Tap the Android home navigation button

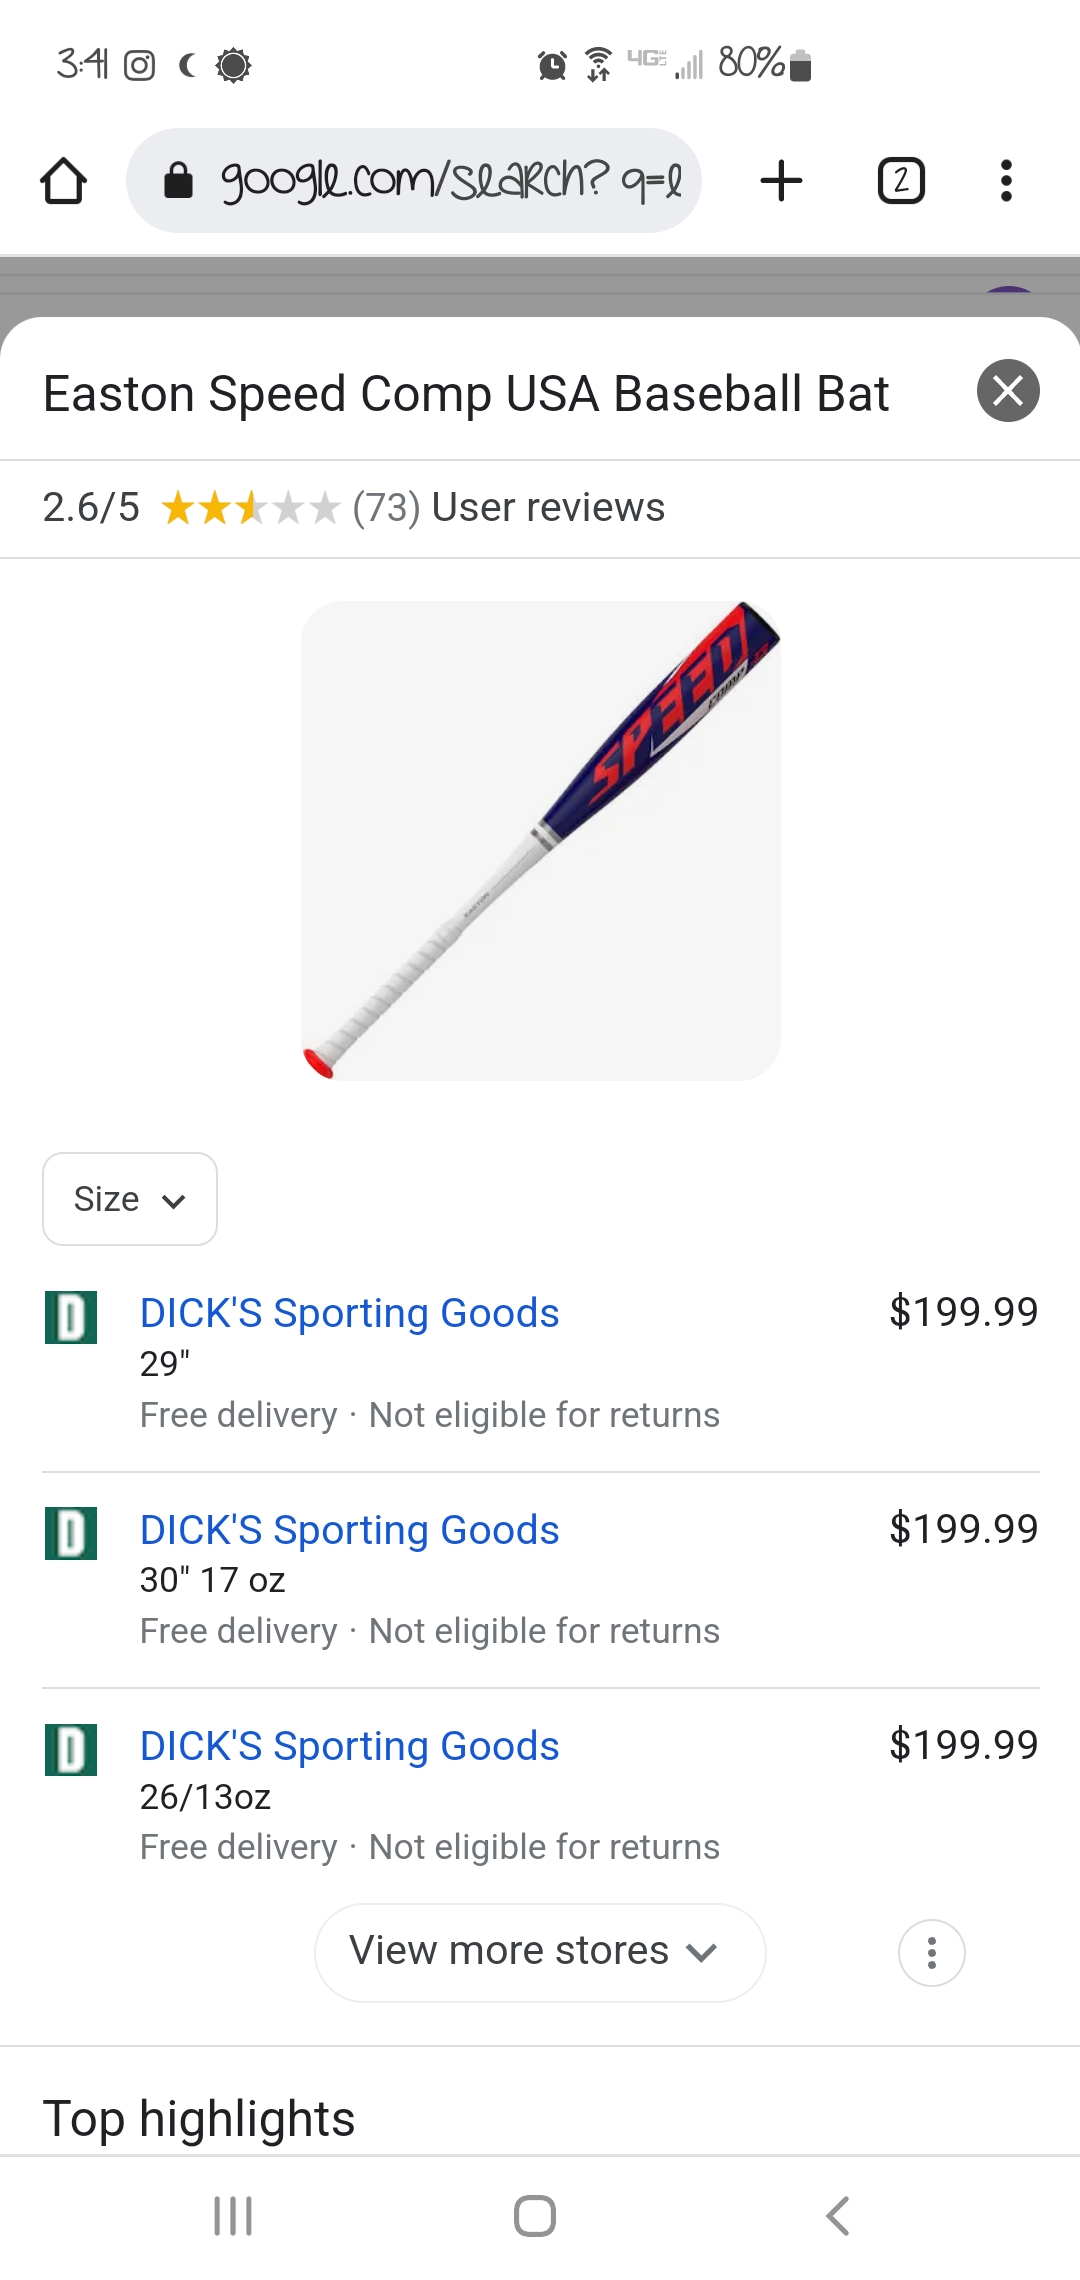pyautogui.click(x=536, y=2213)
